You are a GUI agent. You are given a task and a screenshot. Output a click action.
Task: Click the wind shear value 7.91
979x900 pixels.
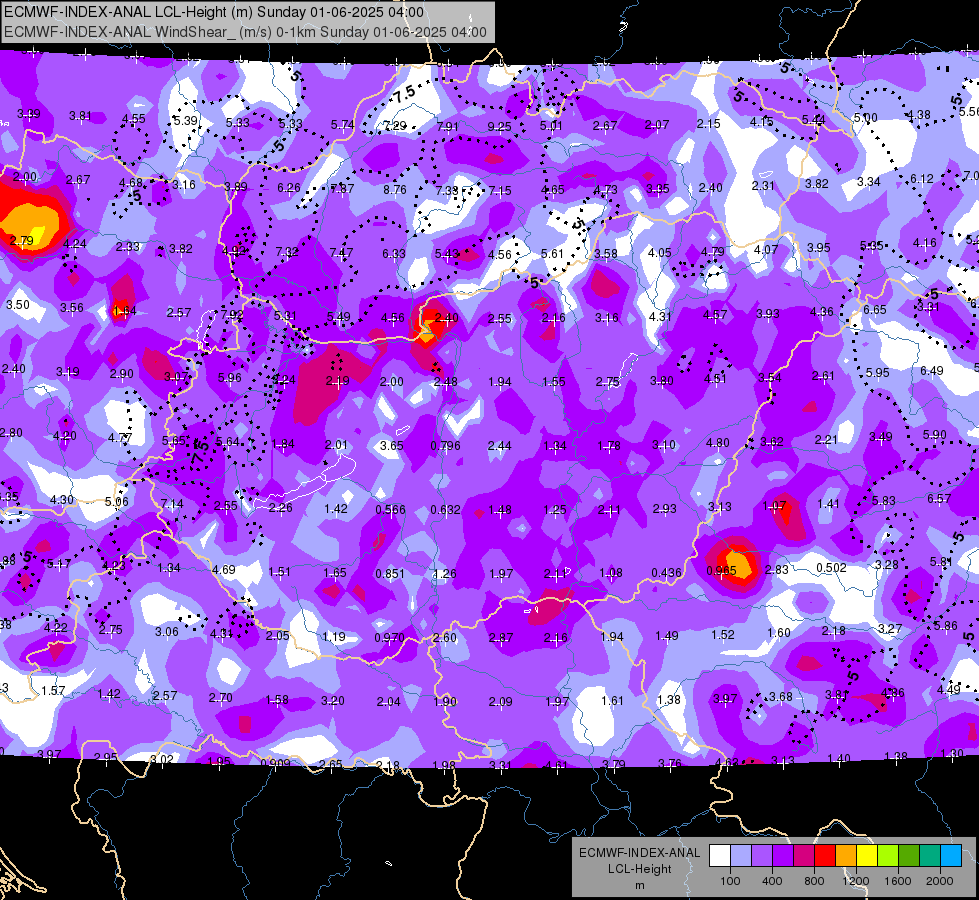447,127
